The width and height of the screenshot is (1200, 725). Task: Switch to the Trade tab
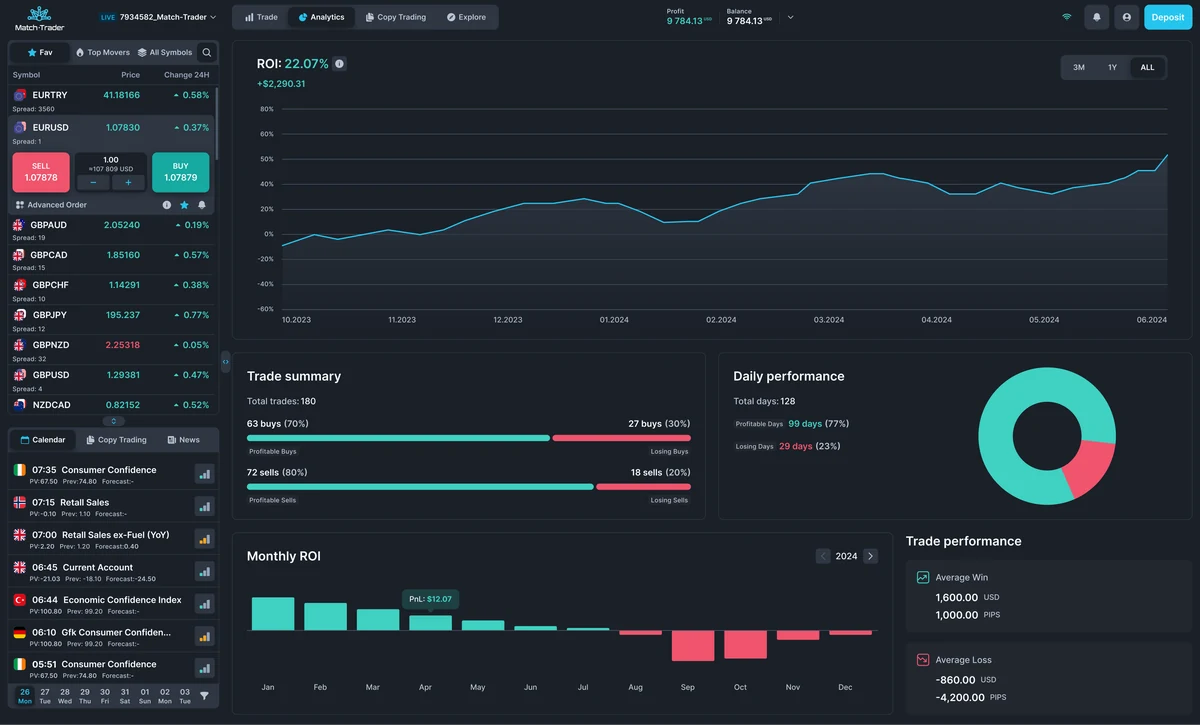(x=262, y=17)
